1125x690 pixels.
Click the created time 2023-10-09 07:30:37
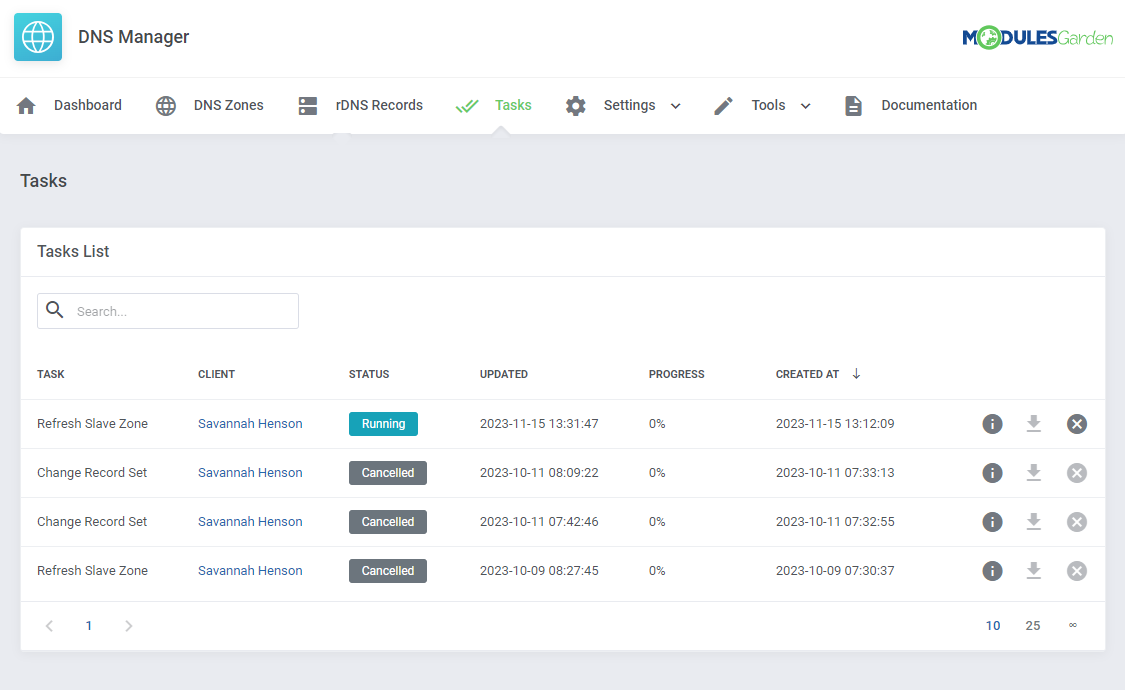click(835, 571)
